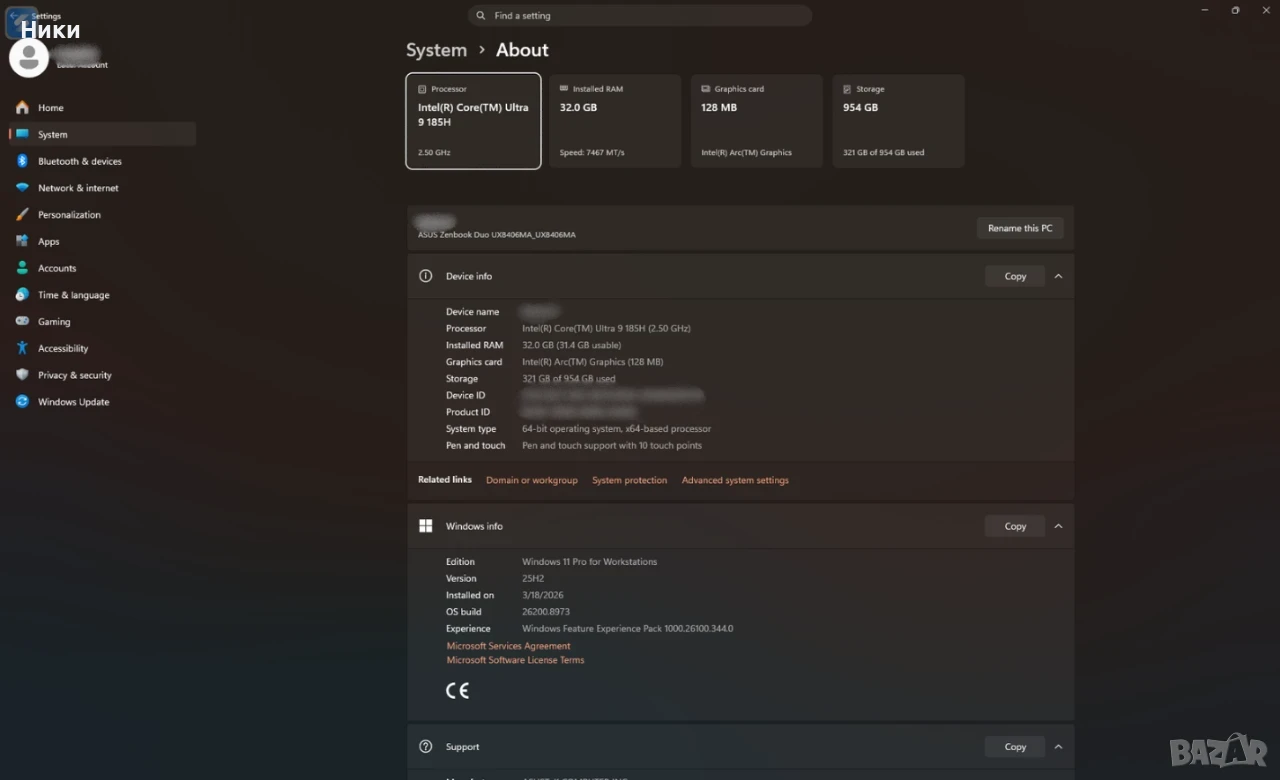1280x780 pixels.
Task: Click the Support question mark icon
Action: point(426,747)
